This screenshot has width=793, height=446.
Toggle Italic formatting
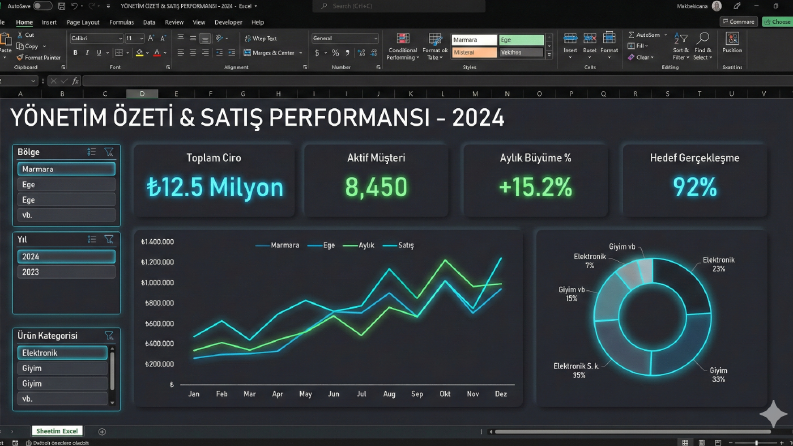pyautogui.click(x=87, y=53)
